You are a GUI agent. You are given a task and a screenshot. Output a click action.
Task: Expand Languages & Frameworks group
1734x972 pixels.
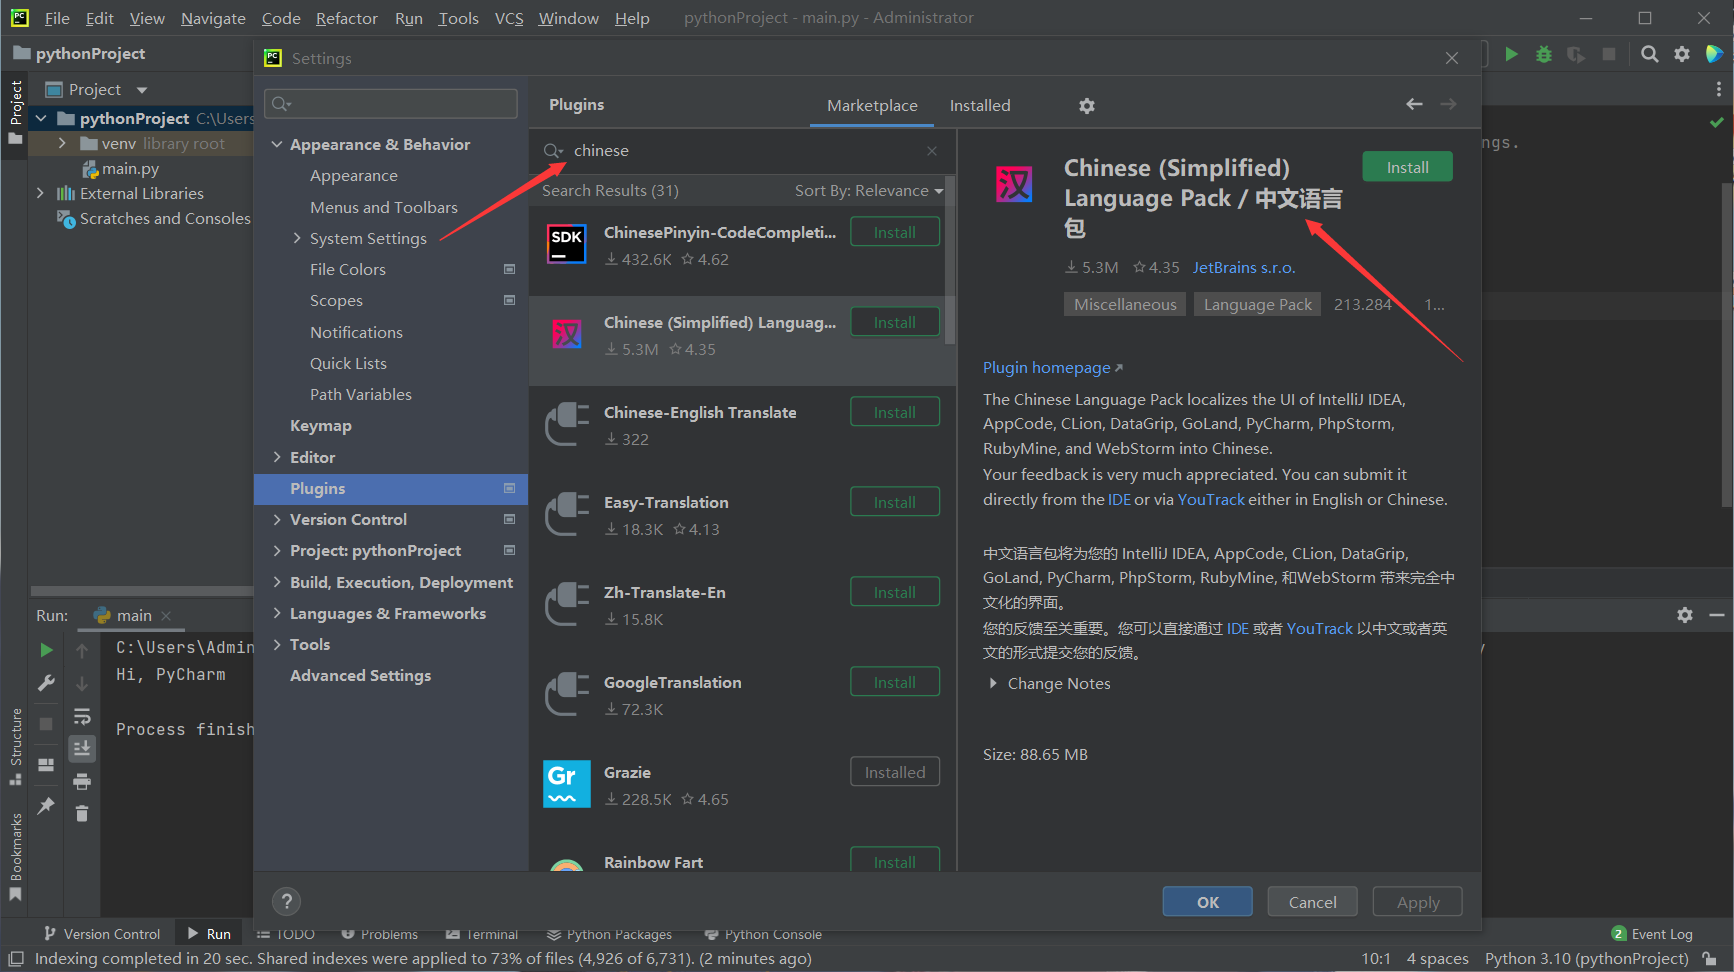pyautogui.click(x=277, y=614)
